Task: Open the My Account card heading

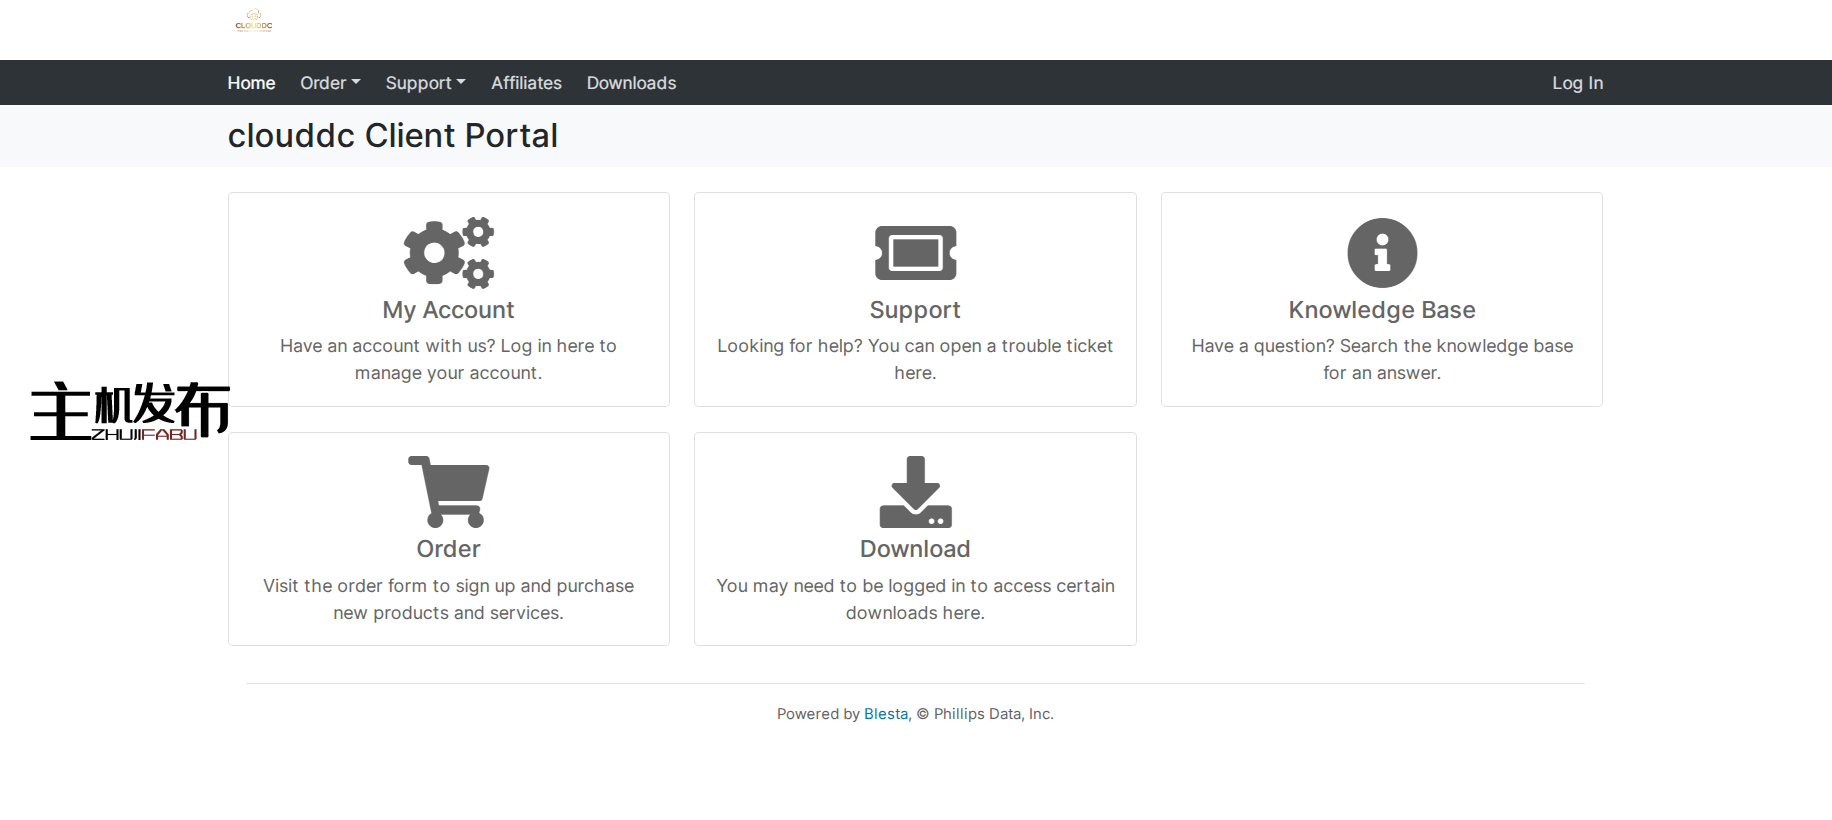Action: (448, 310)
